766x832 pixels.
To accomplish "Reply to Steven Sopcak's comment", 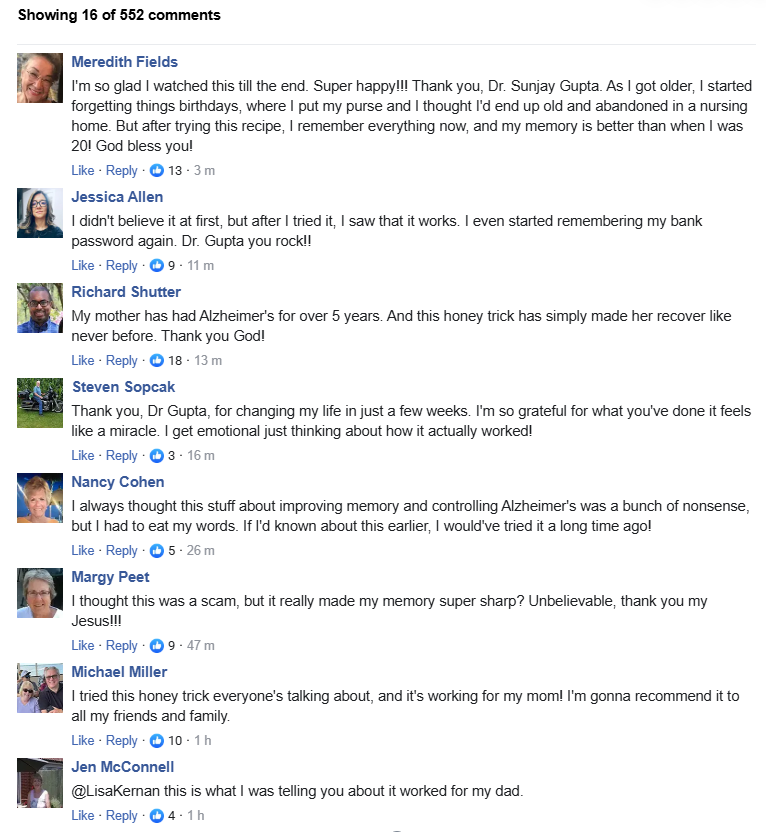I will 122,455.
